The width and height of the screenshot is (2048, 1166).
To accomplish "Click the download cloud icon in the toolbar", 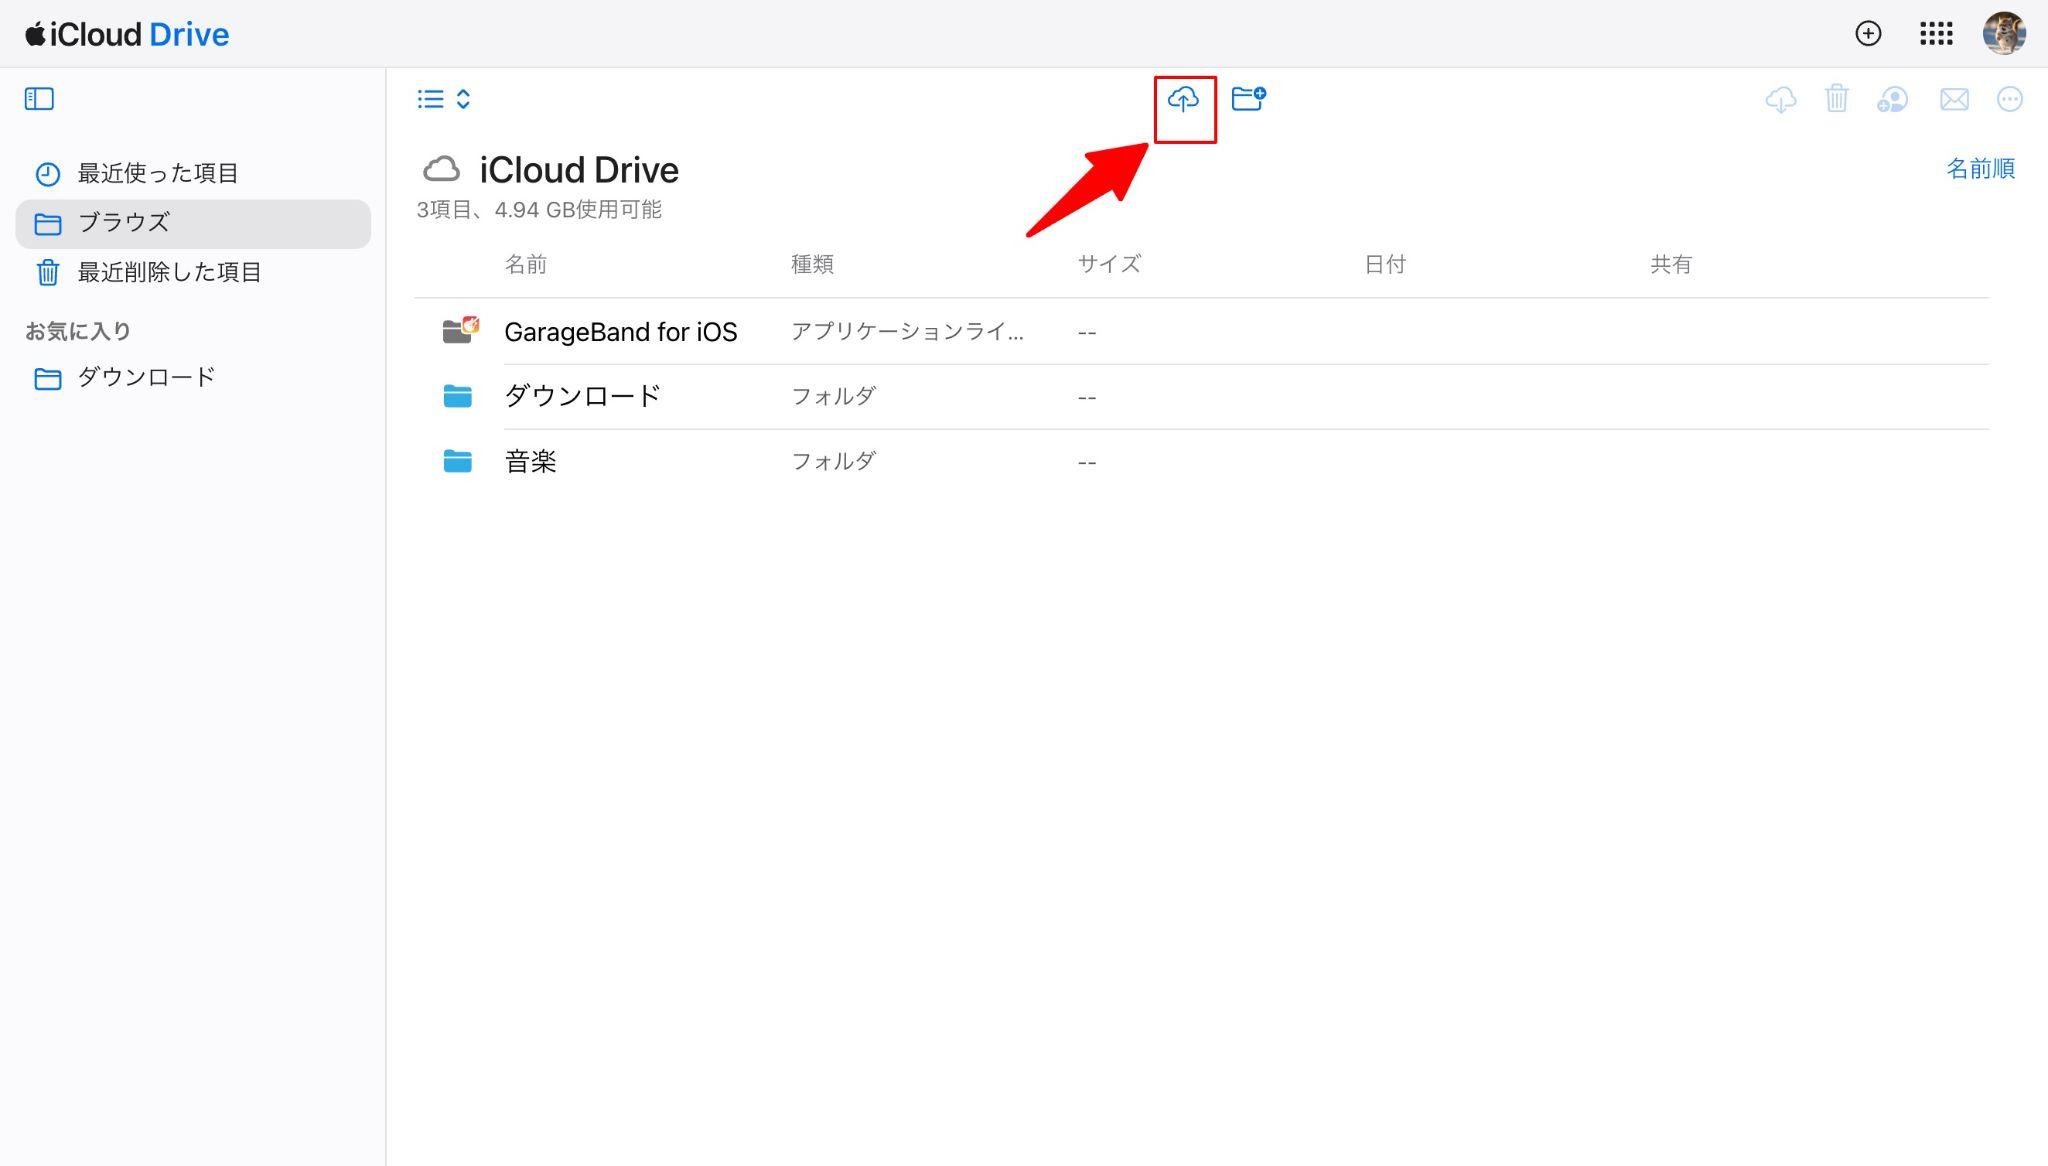I will point(1781,99).
